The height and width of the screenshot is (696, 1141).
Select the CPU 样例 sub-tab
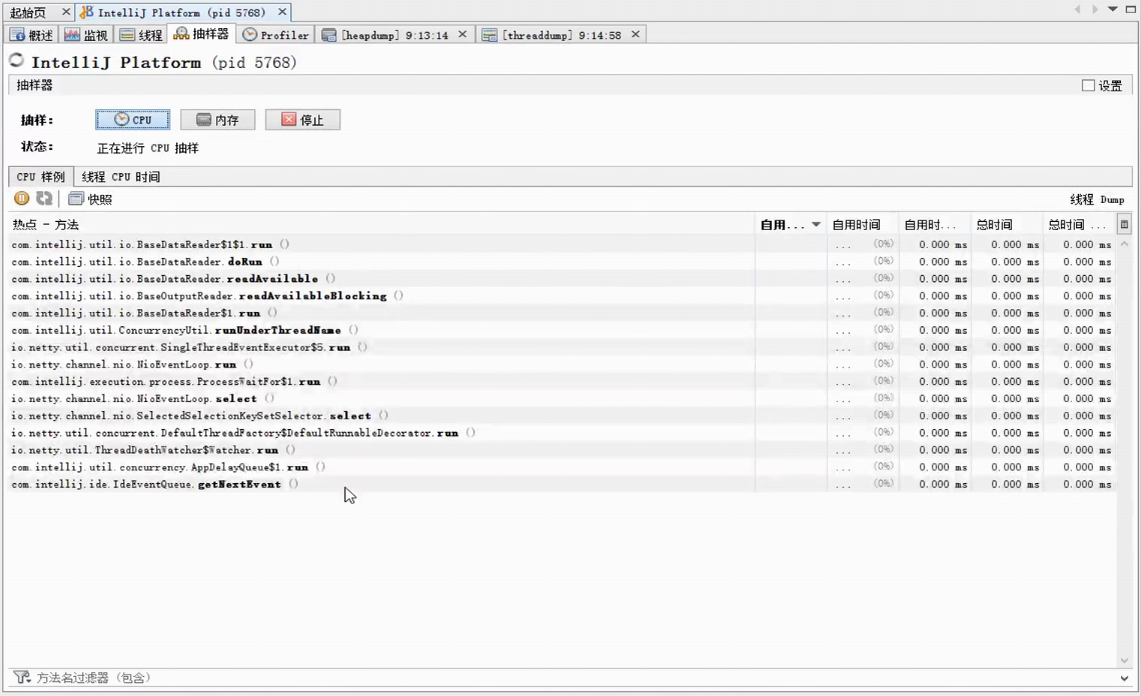coord(41,176)
